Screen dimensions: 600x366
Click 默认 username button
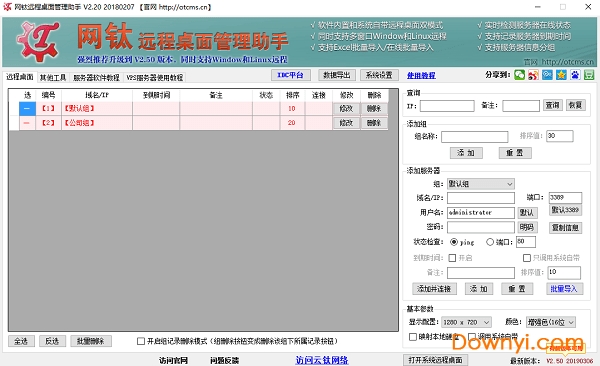tap(527, 212)
